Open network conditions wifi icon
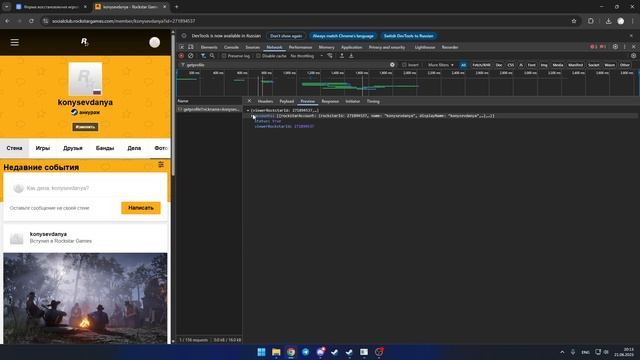 330,56
